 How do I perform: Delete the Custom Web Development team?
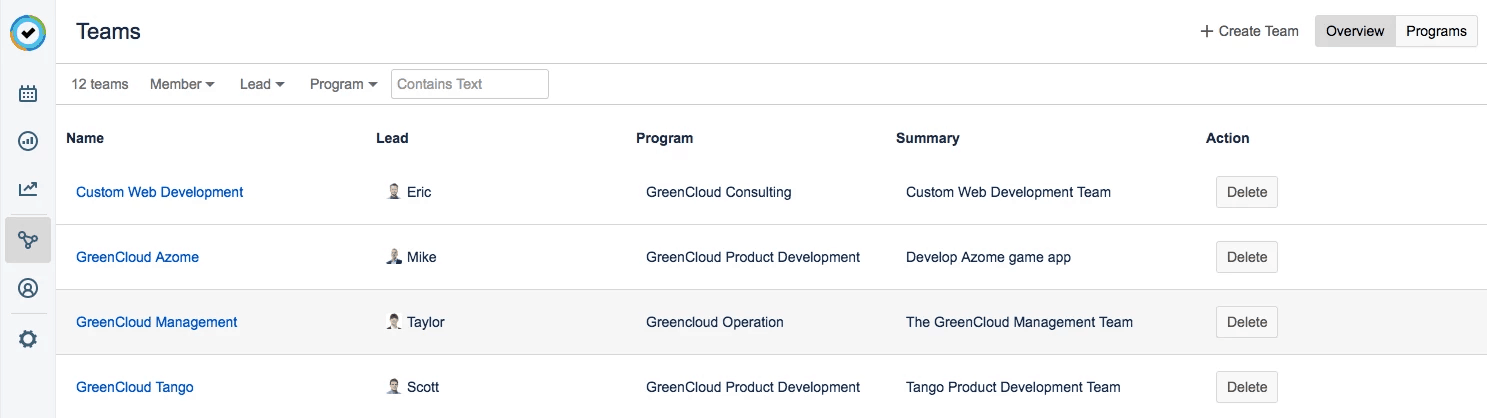pos(1247,192)
